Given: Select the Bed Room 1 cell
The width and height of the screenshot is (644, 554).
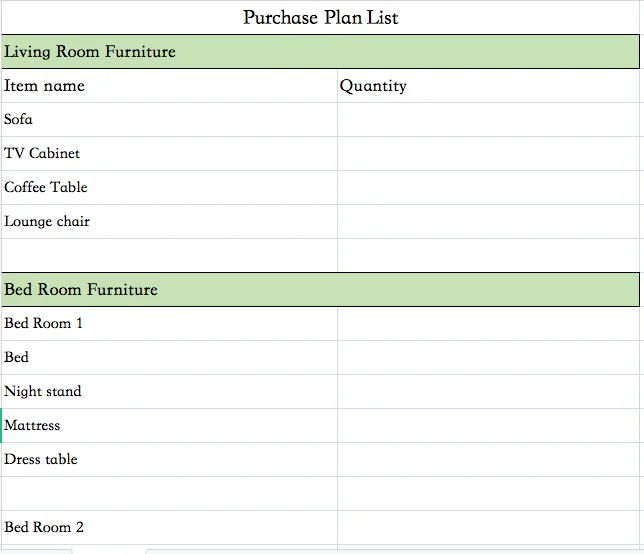Looking at the screenshot, I should (168, 324).
